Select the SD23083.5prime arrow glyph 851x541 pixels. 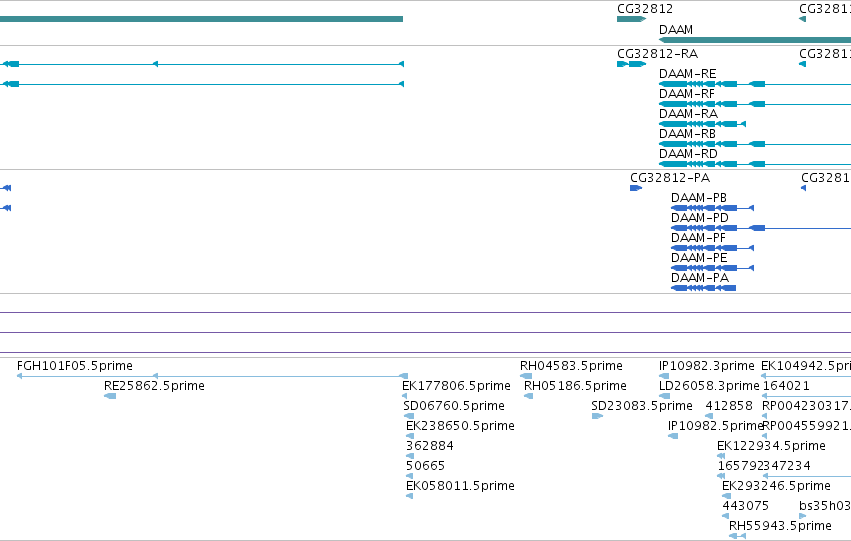coord(597,416)
